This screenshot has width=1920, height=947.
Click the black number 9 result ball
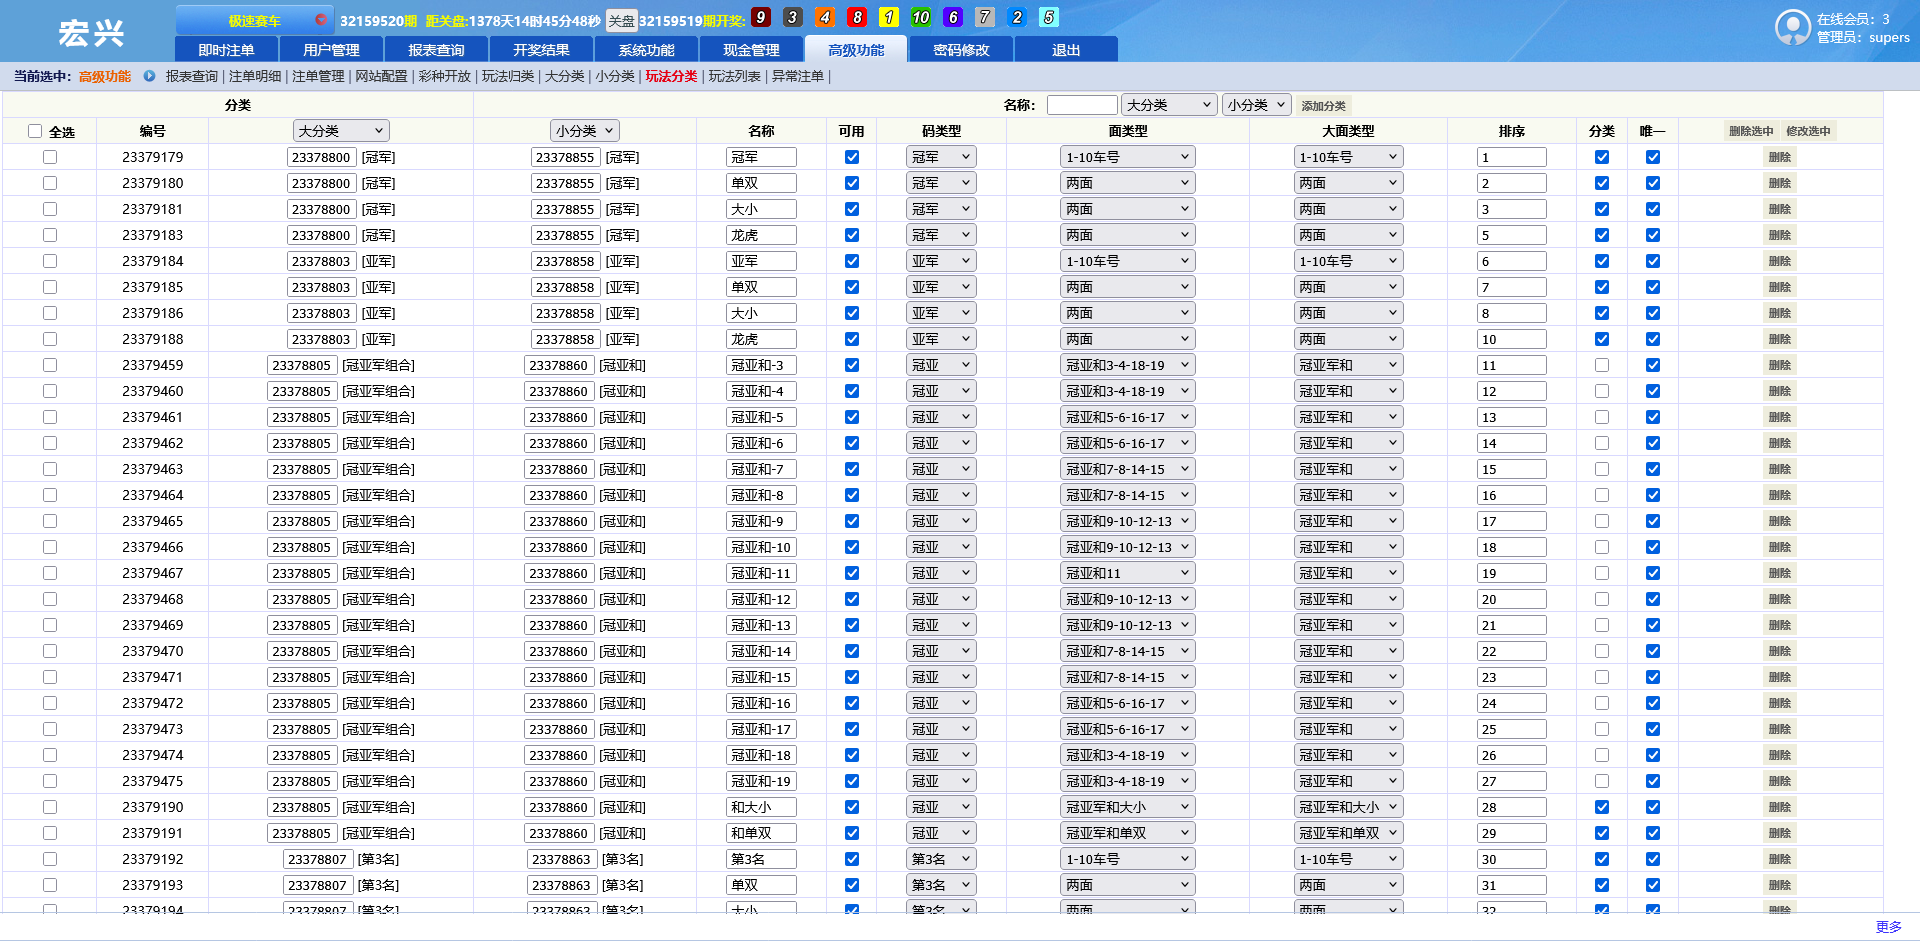tap(761, 17)
